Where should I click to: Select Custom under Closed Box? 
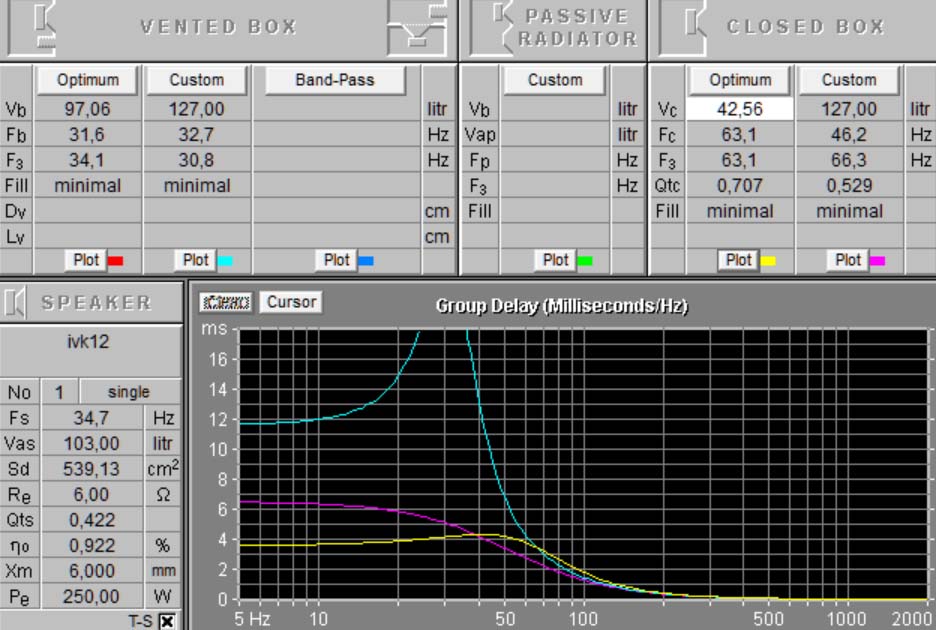pyautogui.click(x=849, y=80)
